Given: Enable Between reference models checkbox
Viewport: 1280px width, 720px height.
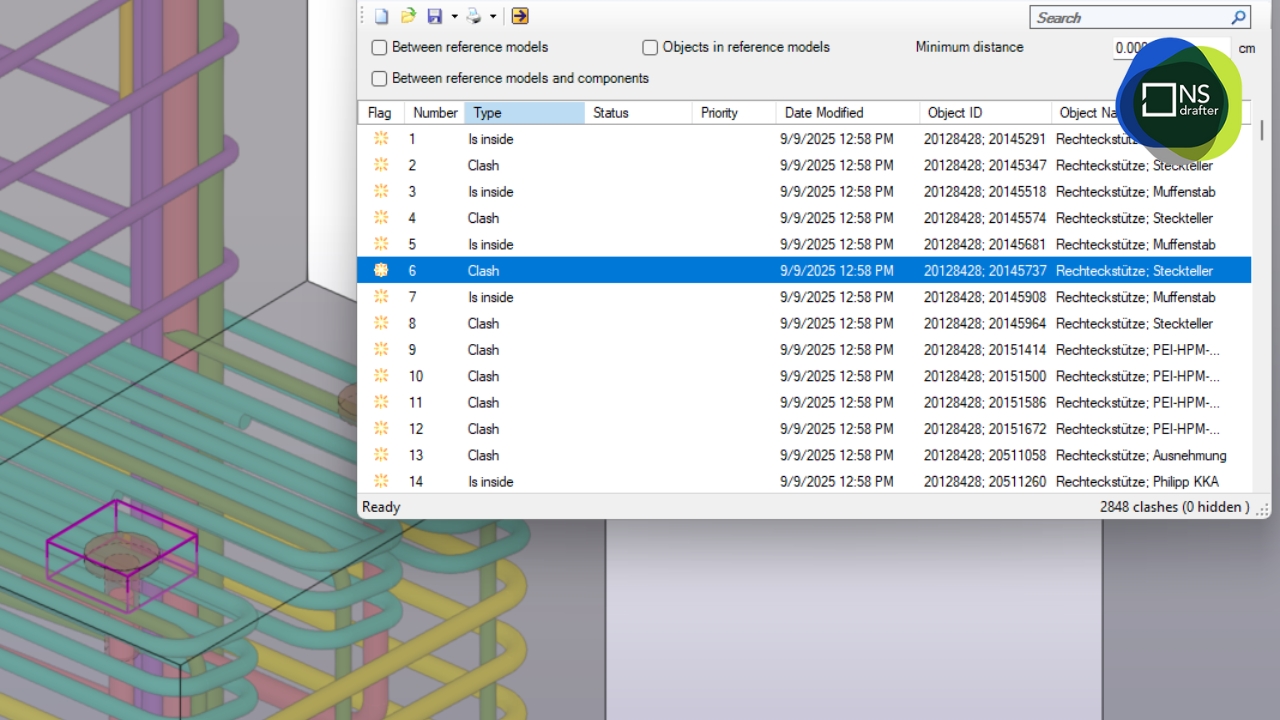Looking at the screenshot, I should [379, 47].
